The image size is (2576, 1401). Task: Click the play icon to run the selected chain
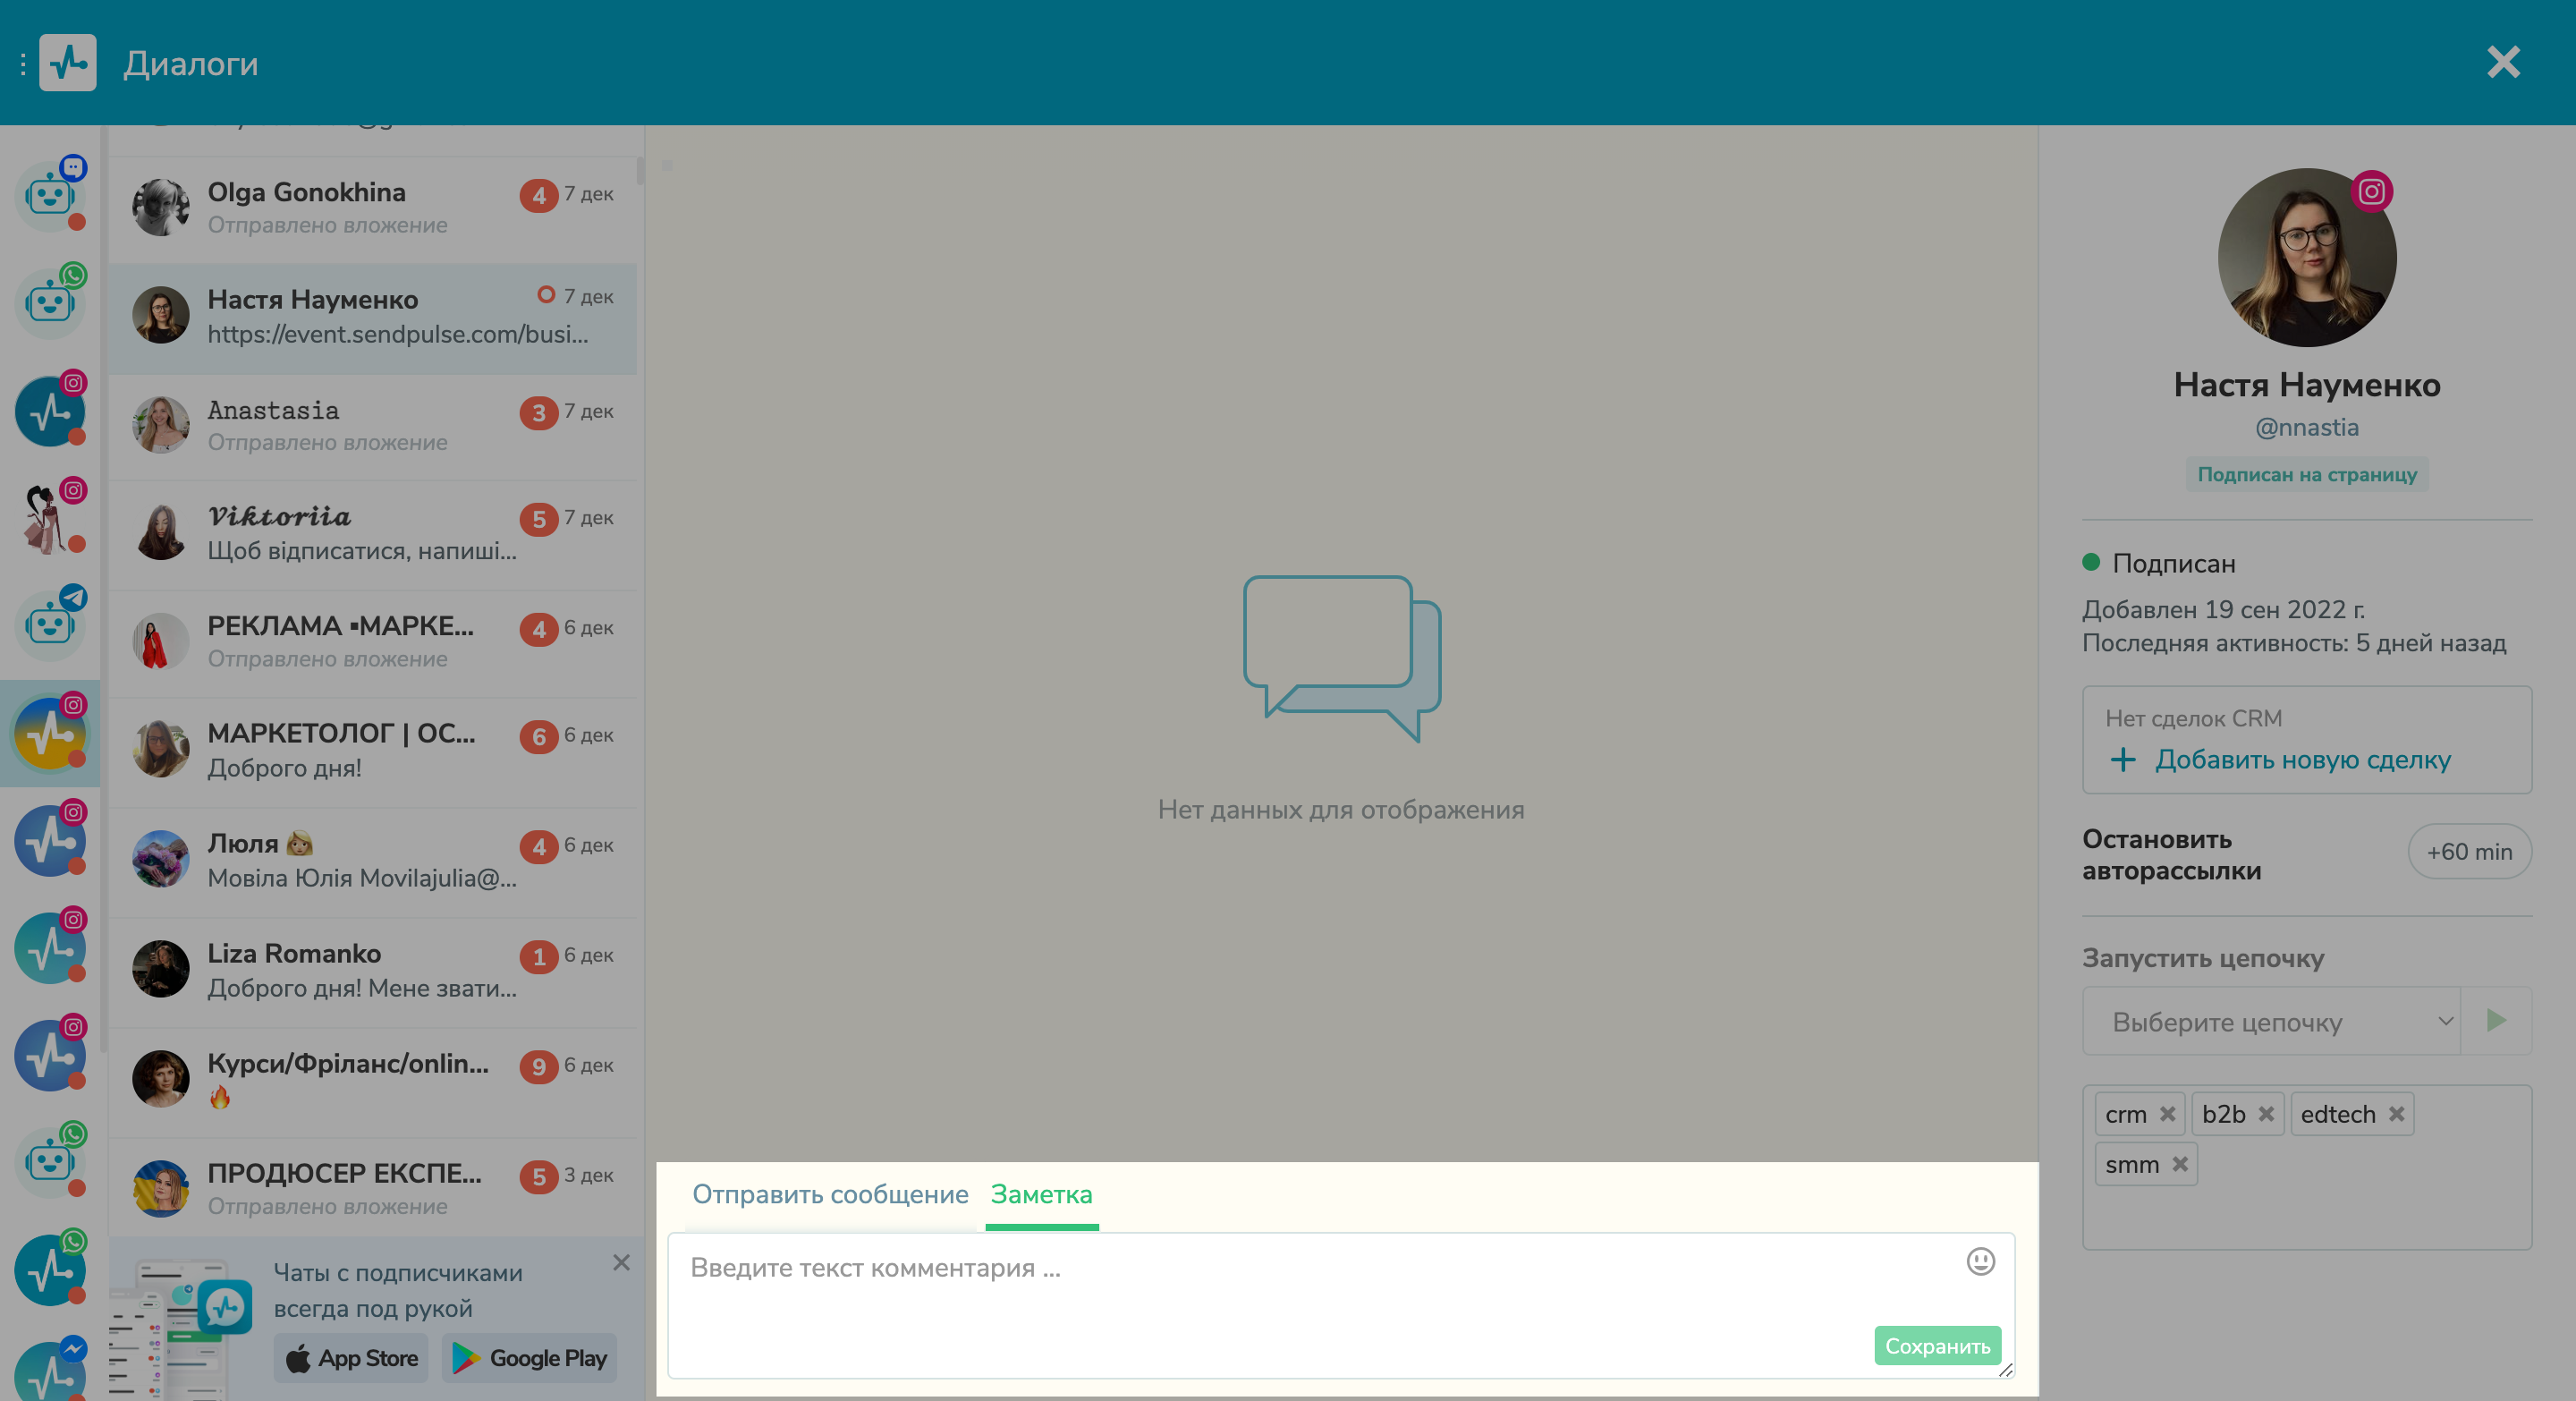2496,1020
